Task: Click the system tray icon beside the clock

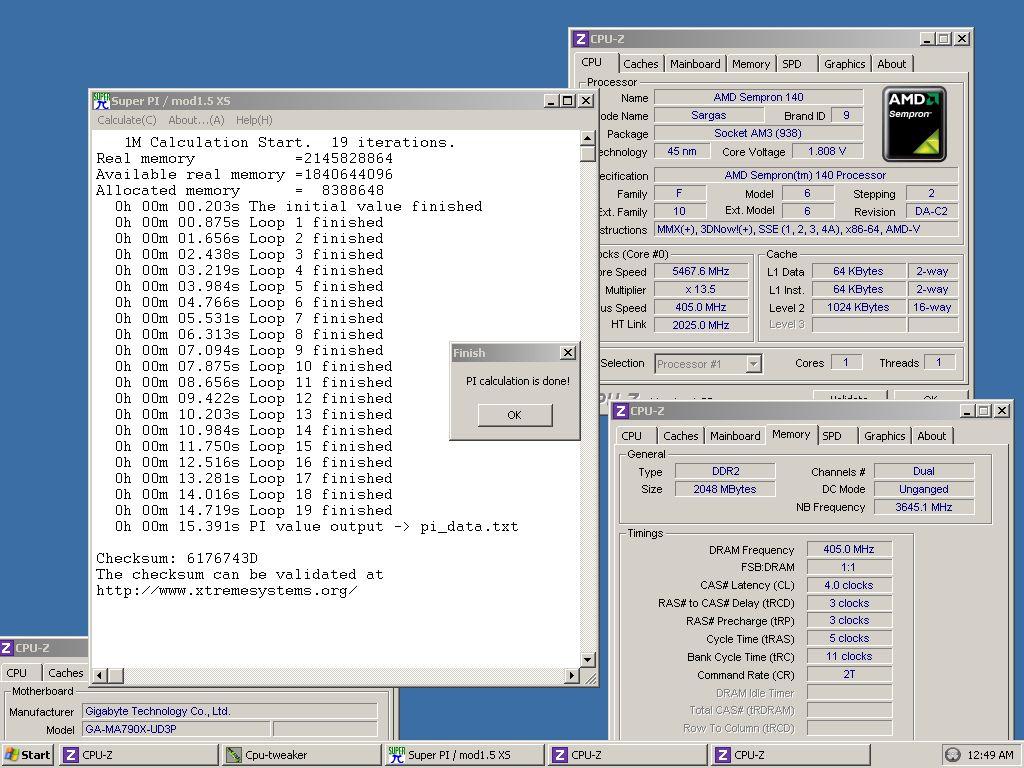Action: click(953, 755)
